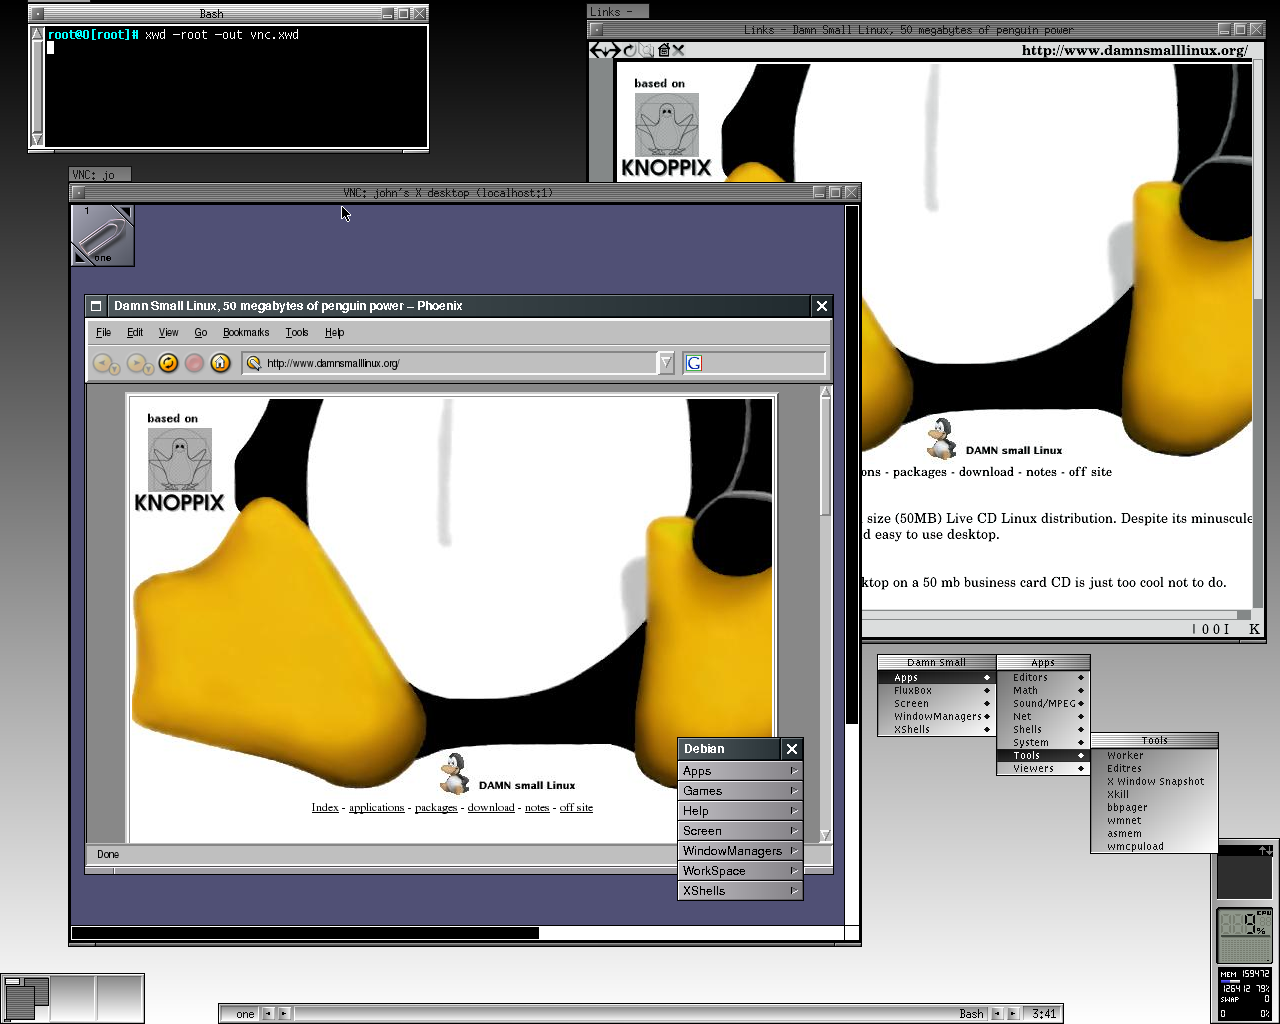1280x1024 pixels.
Task: Expand the Editors submenu in the Apps menu
Action: [x=1043, y=677]
